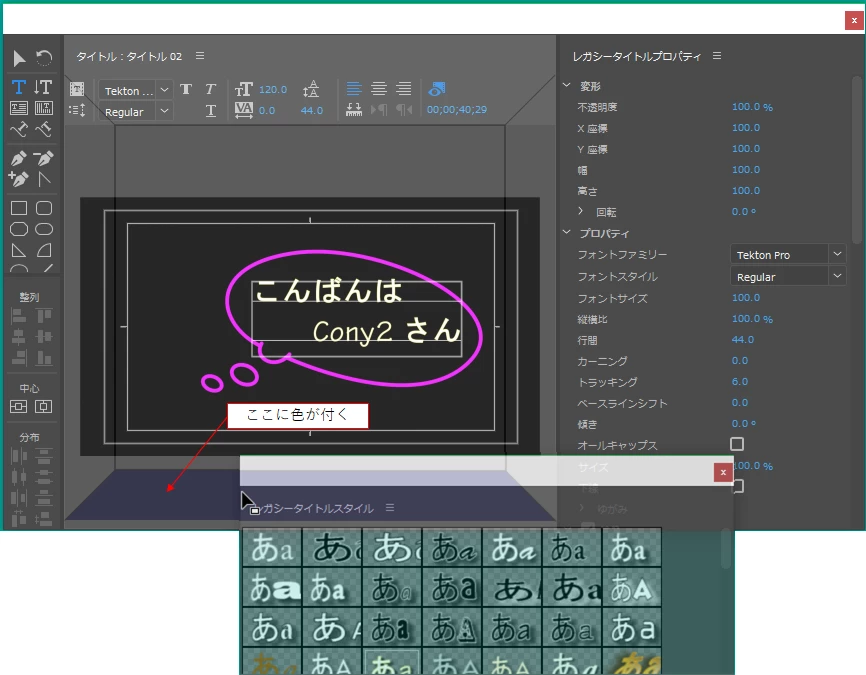Screen dimensions: 866x675
Task: Select the Add Anchor Point tool
Action: click(18, 179)
